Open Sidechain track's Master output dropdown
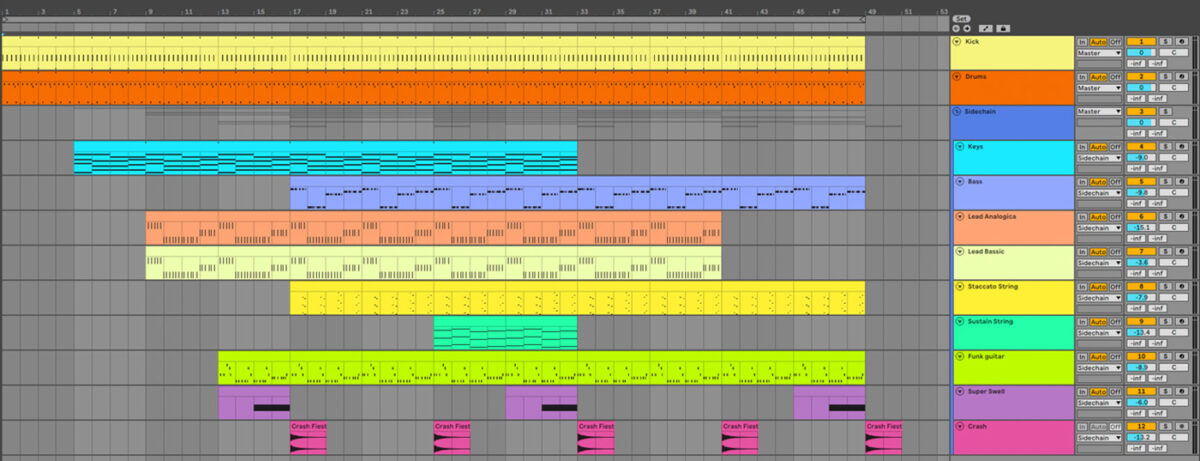The height and width of the screenshot is (461, 1200). click(1099, 112)
